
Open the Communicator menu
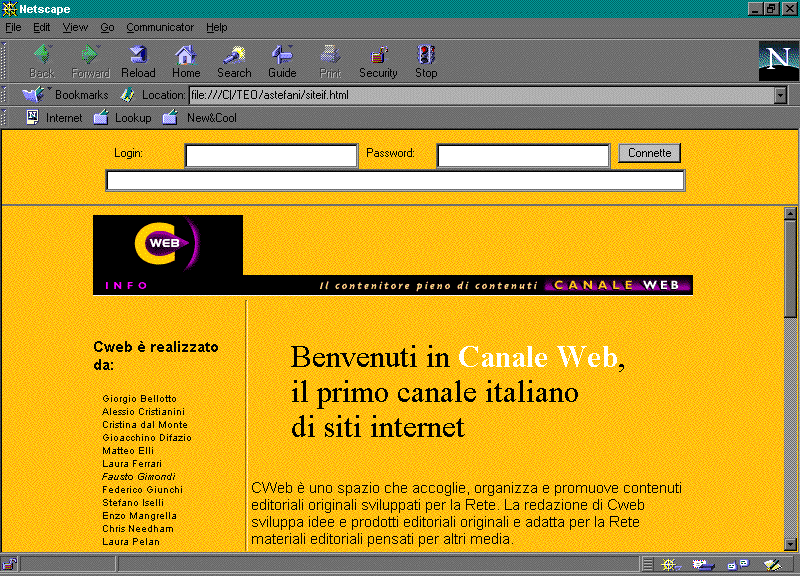click(x=160, y=28)
